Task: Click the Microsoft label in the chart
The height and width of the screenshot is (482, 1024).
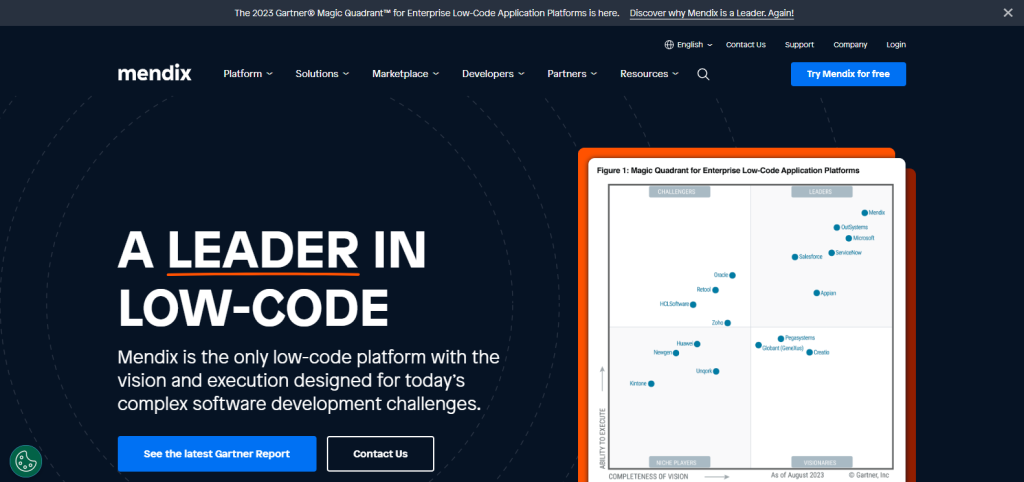Action: (x=863, y=238)
